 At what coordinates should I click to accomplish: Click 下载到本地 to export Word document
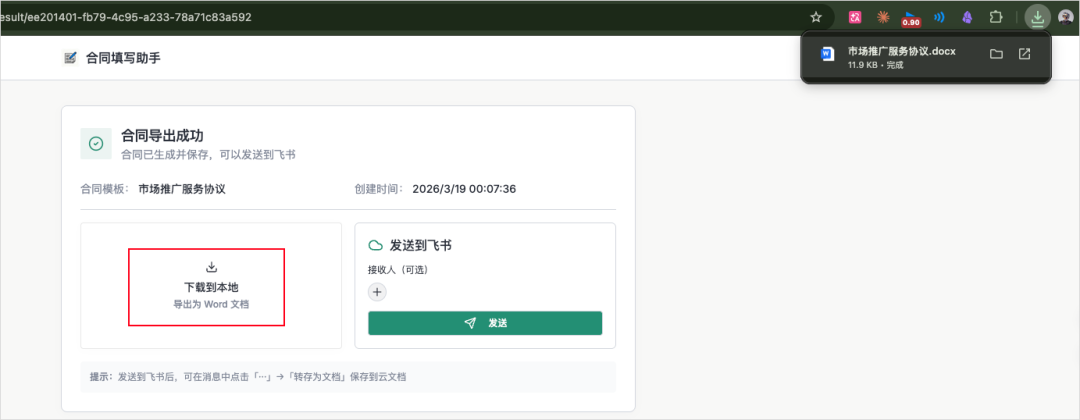[x=210, y=287]
